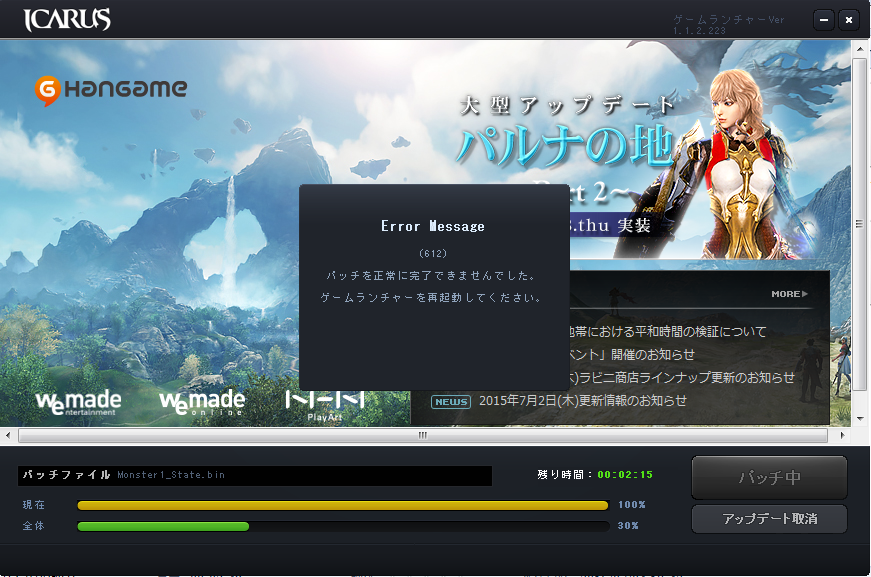Minimize the launcher window
871x577 pixels.
click(824, 20)
